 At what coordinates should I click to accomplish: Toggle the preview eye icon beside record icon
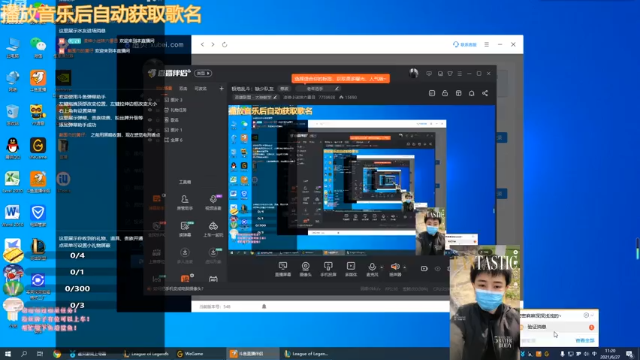coord(437,269)
